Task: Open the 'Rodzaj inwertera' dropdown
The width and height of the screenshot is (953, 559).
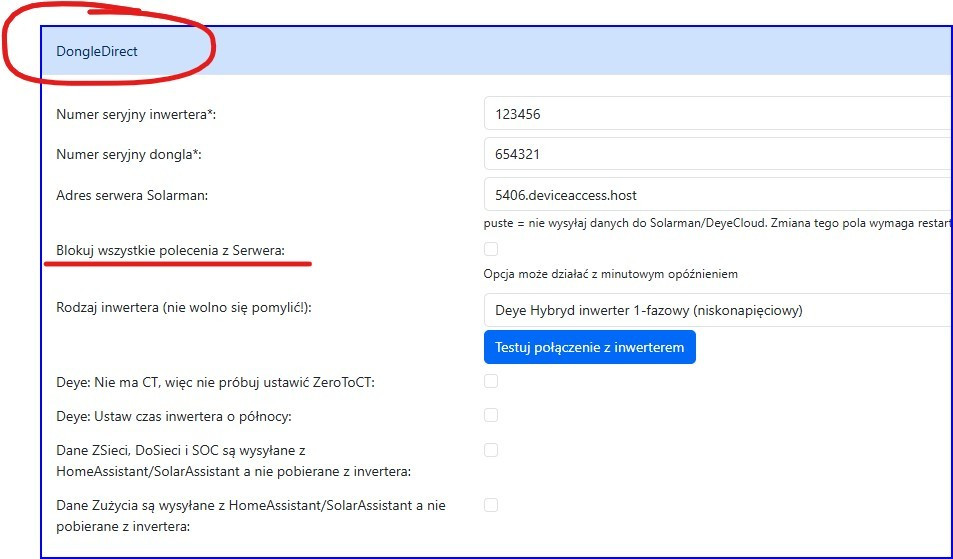Action: click(x=716, y=310)
